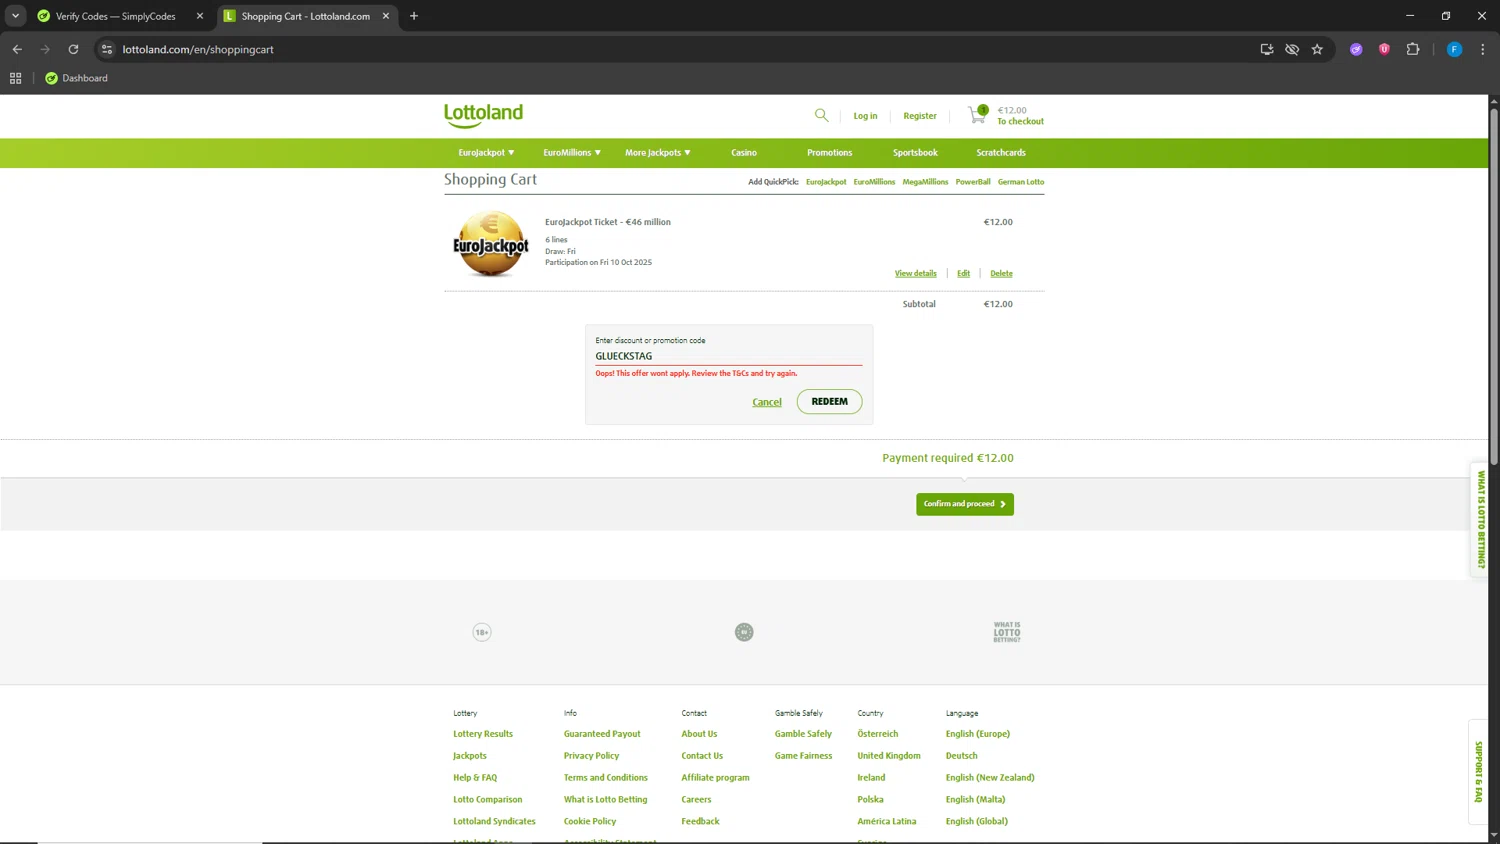Click To checkout link
Screen dimensions: 1500x844
[1020, 121]
